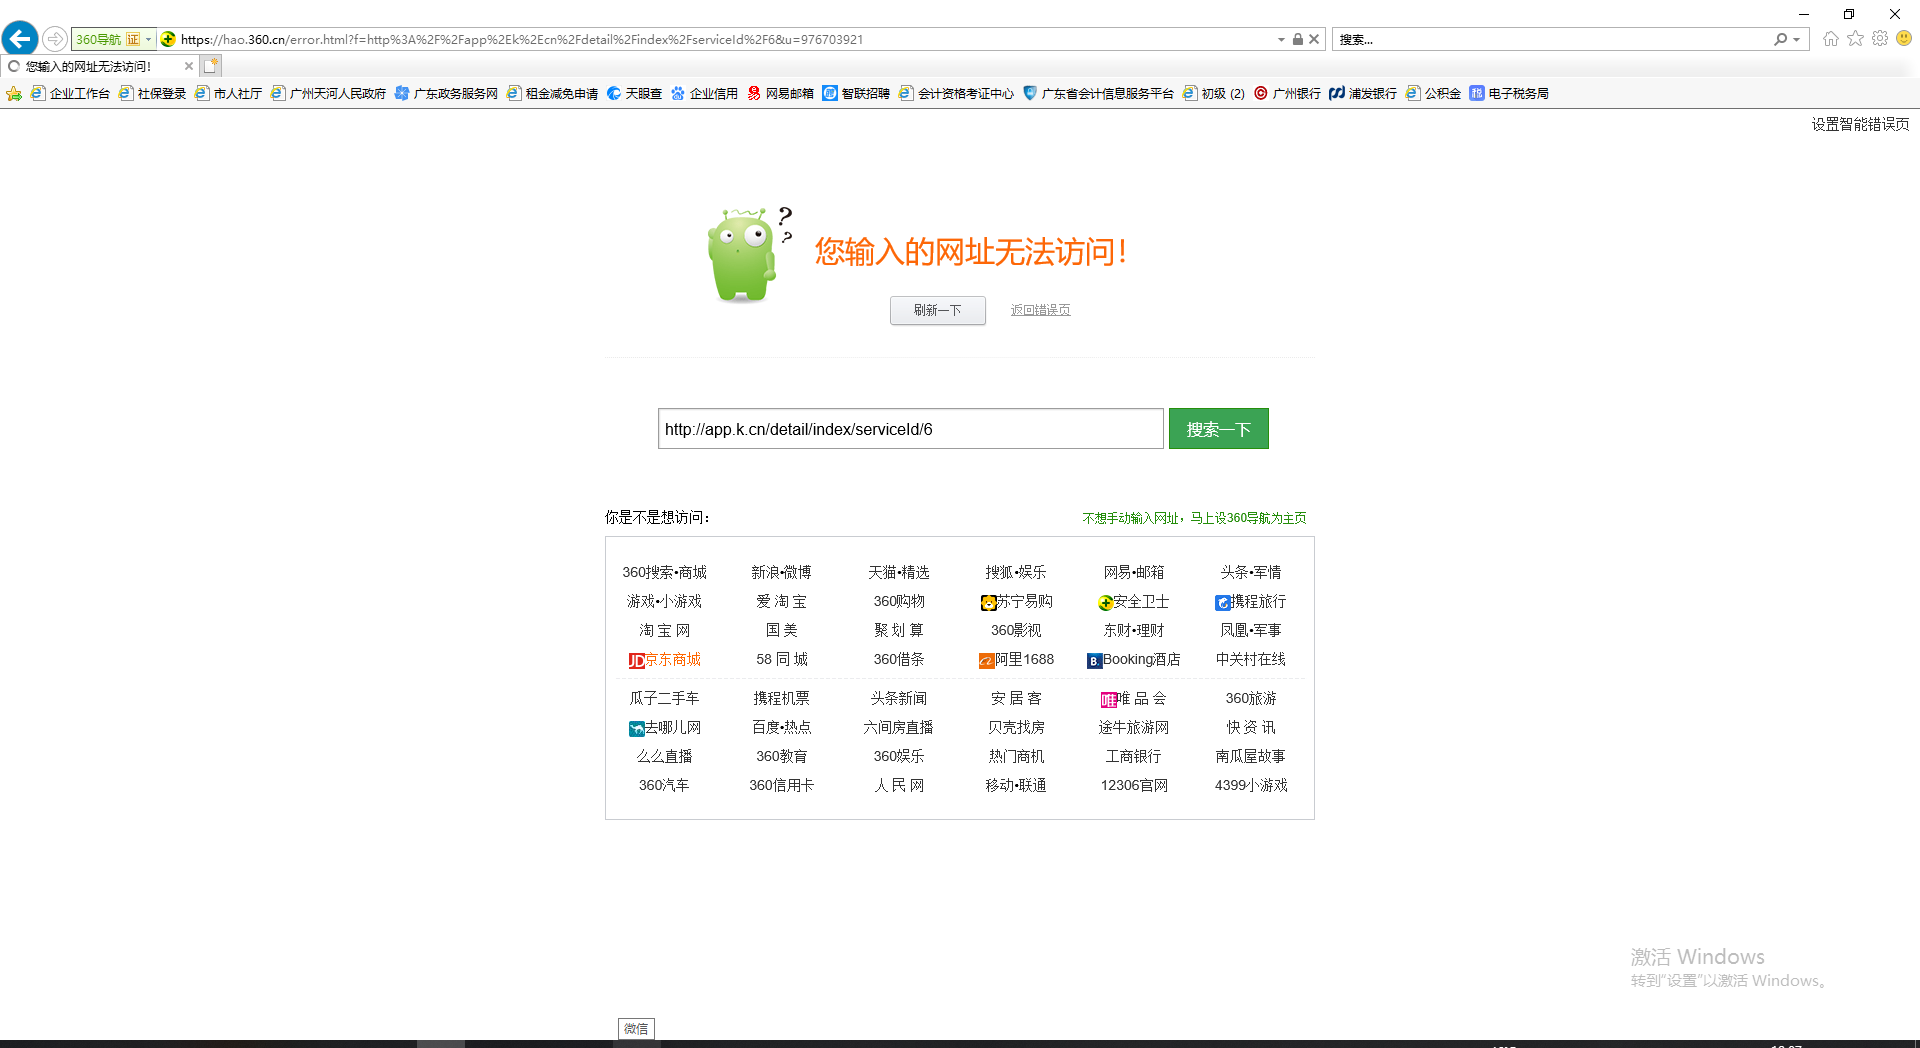Open the 广东省会计信息服务平台 bookmark
Viewport: 1920px width, 1048px height.
point(1099,93)
